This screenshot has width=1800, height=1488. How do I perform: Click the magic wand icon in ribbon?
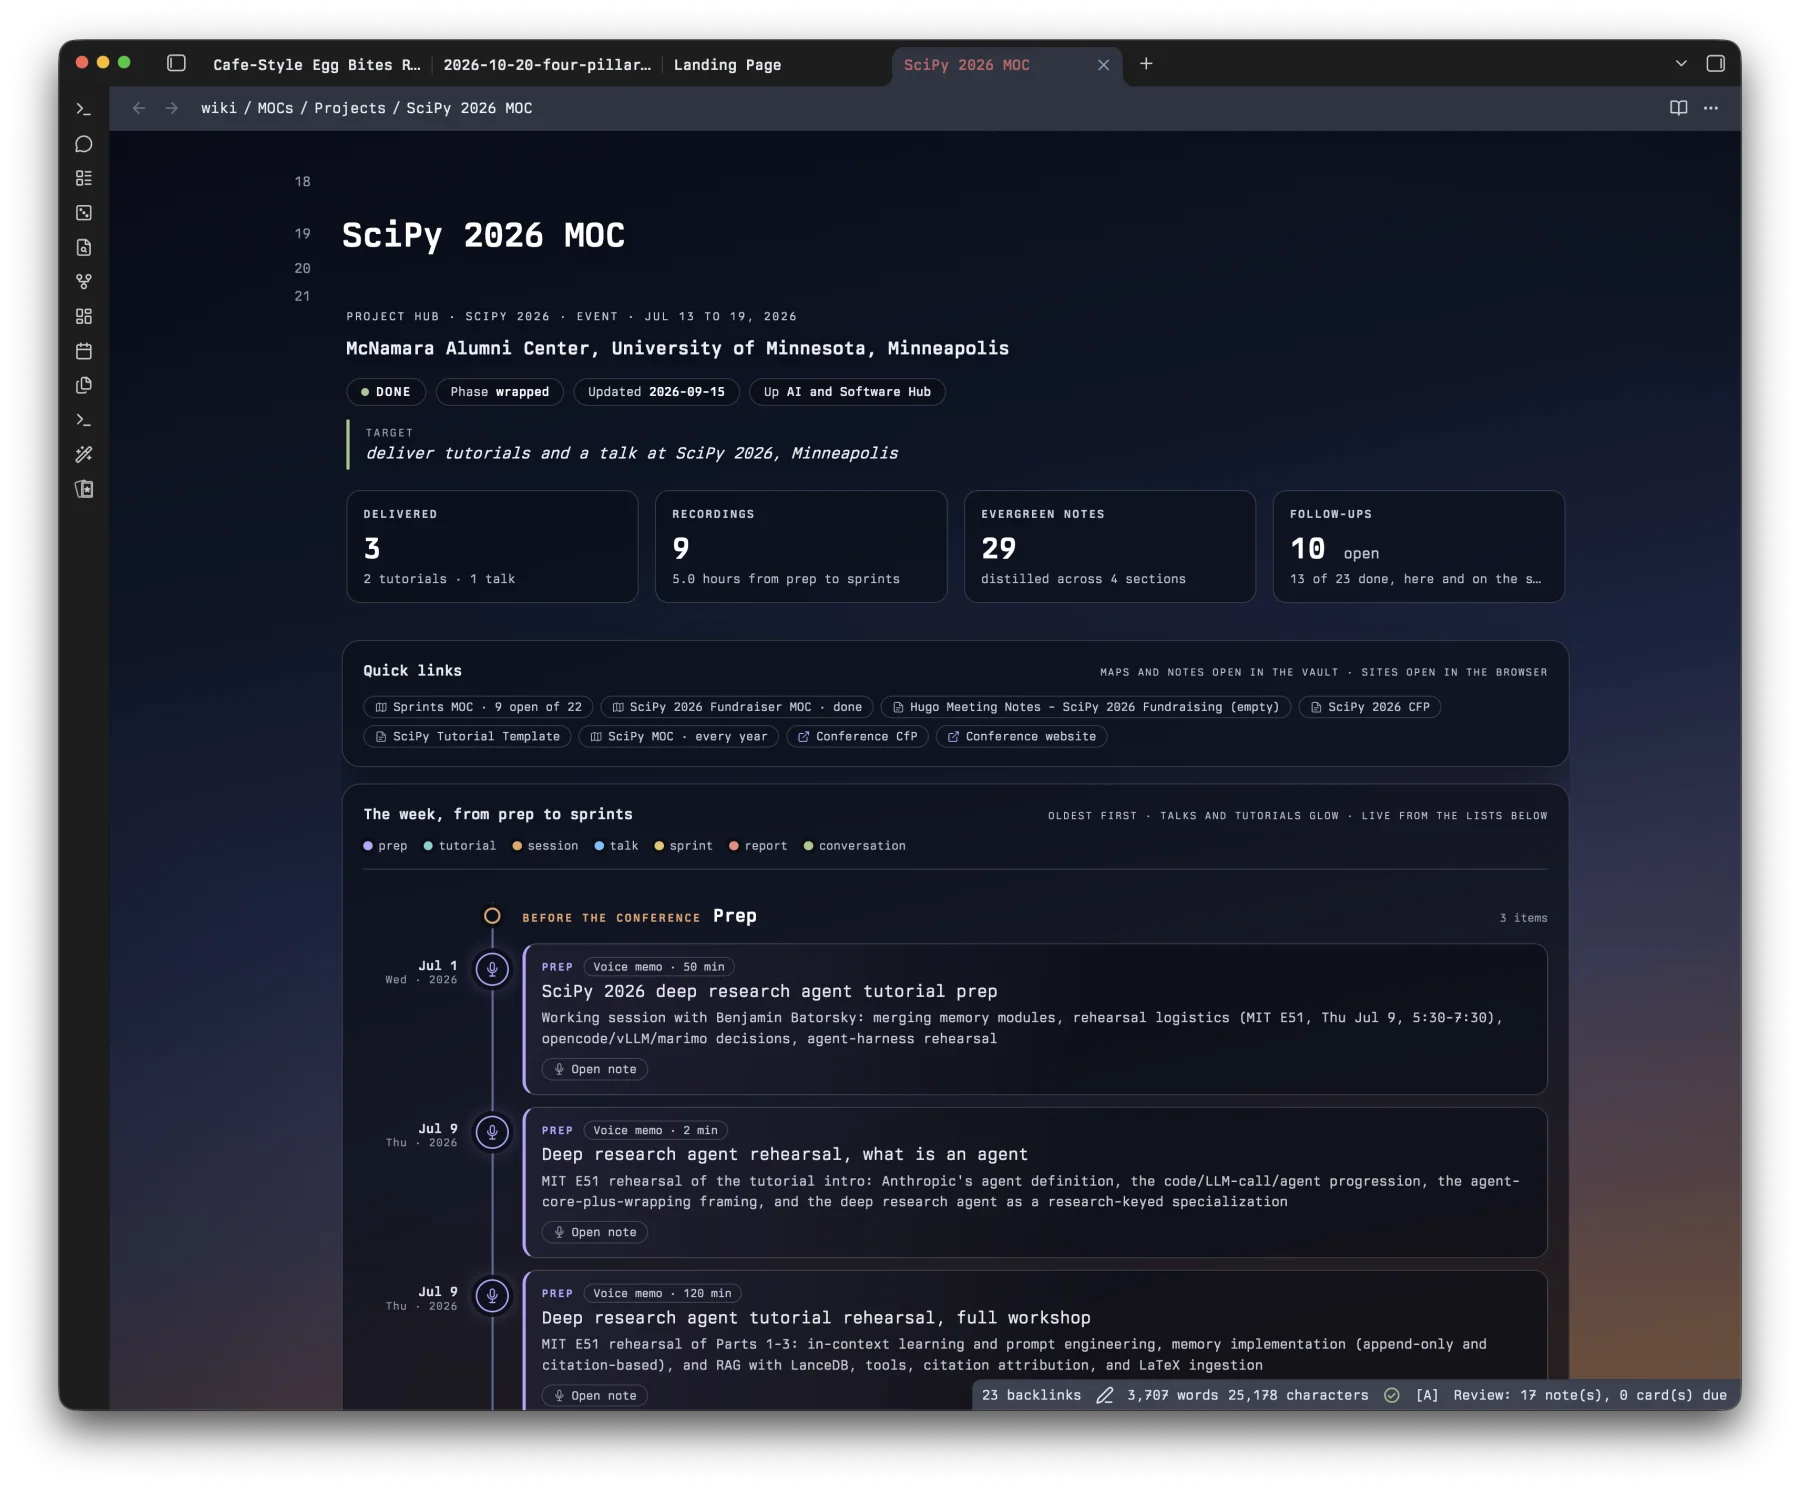pyautogui.click(x=84, y=454)
